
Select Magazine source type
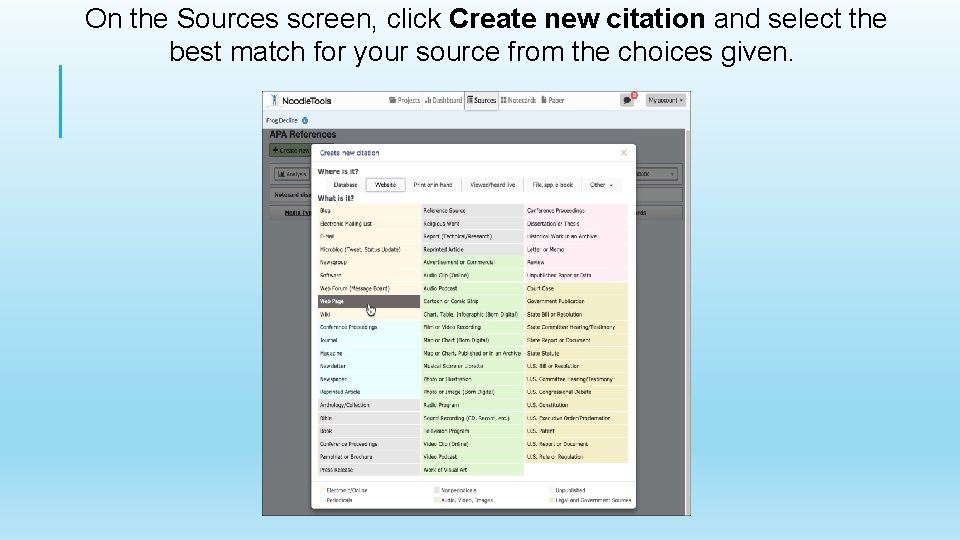click(x=369, y=353)
